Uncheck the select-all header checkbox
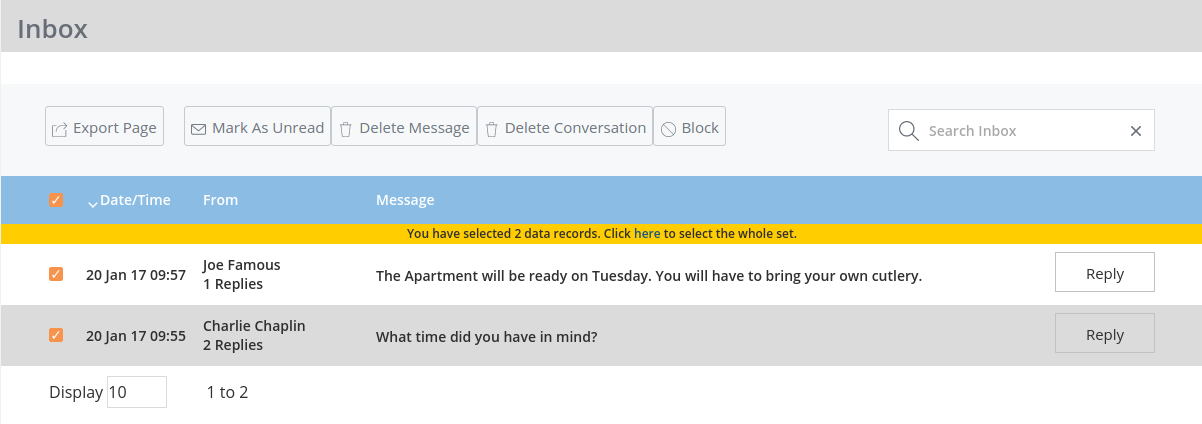 tap(56, 200)
